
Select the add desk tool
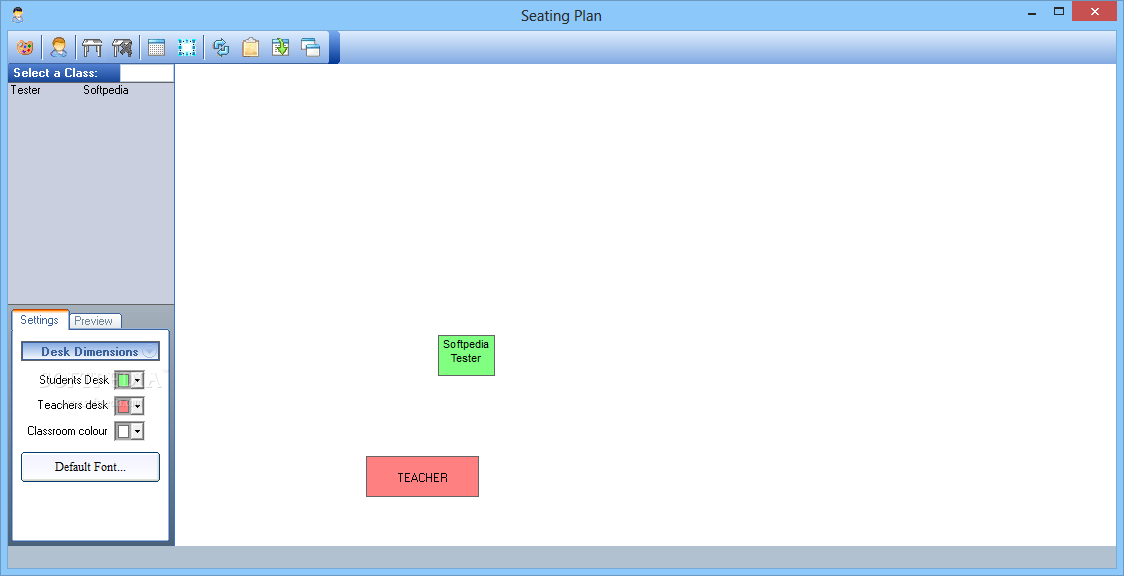[x=92, y=48]
